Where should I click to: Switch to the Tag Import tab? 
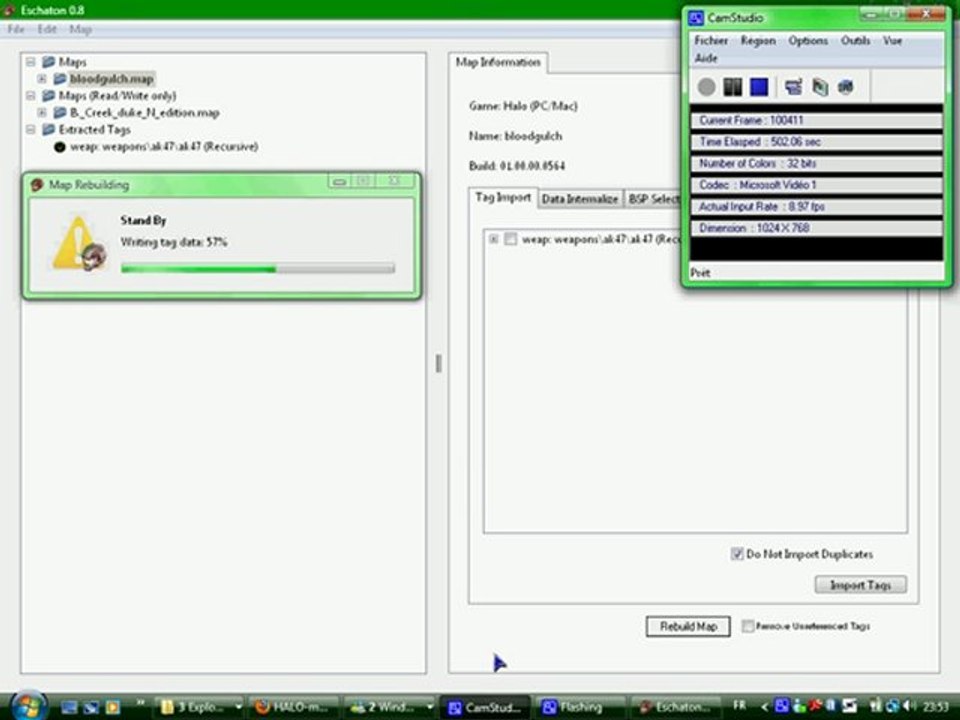[503, 198]
